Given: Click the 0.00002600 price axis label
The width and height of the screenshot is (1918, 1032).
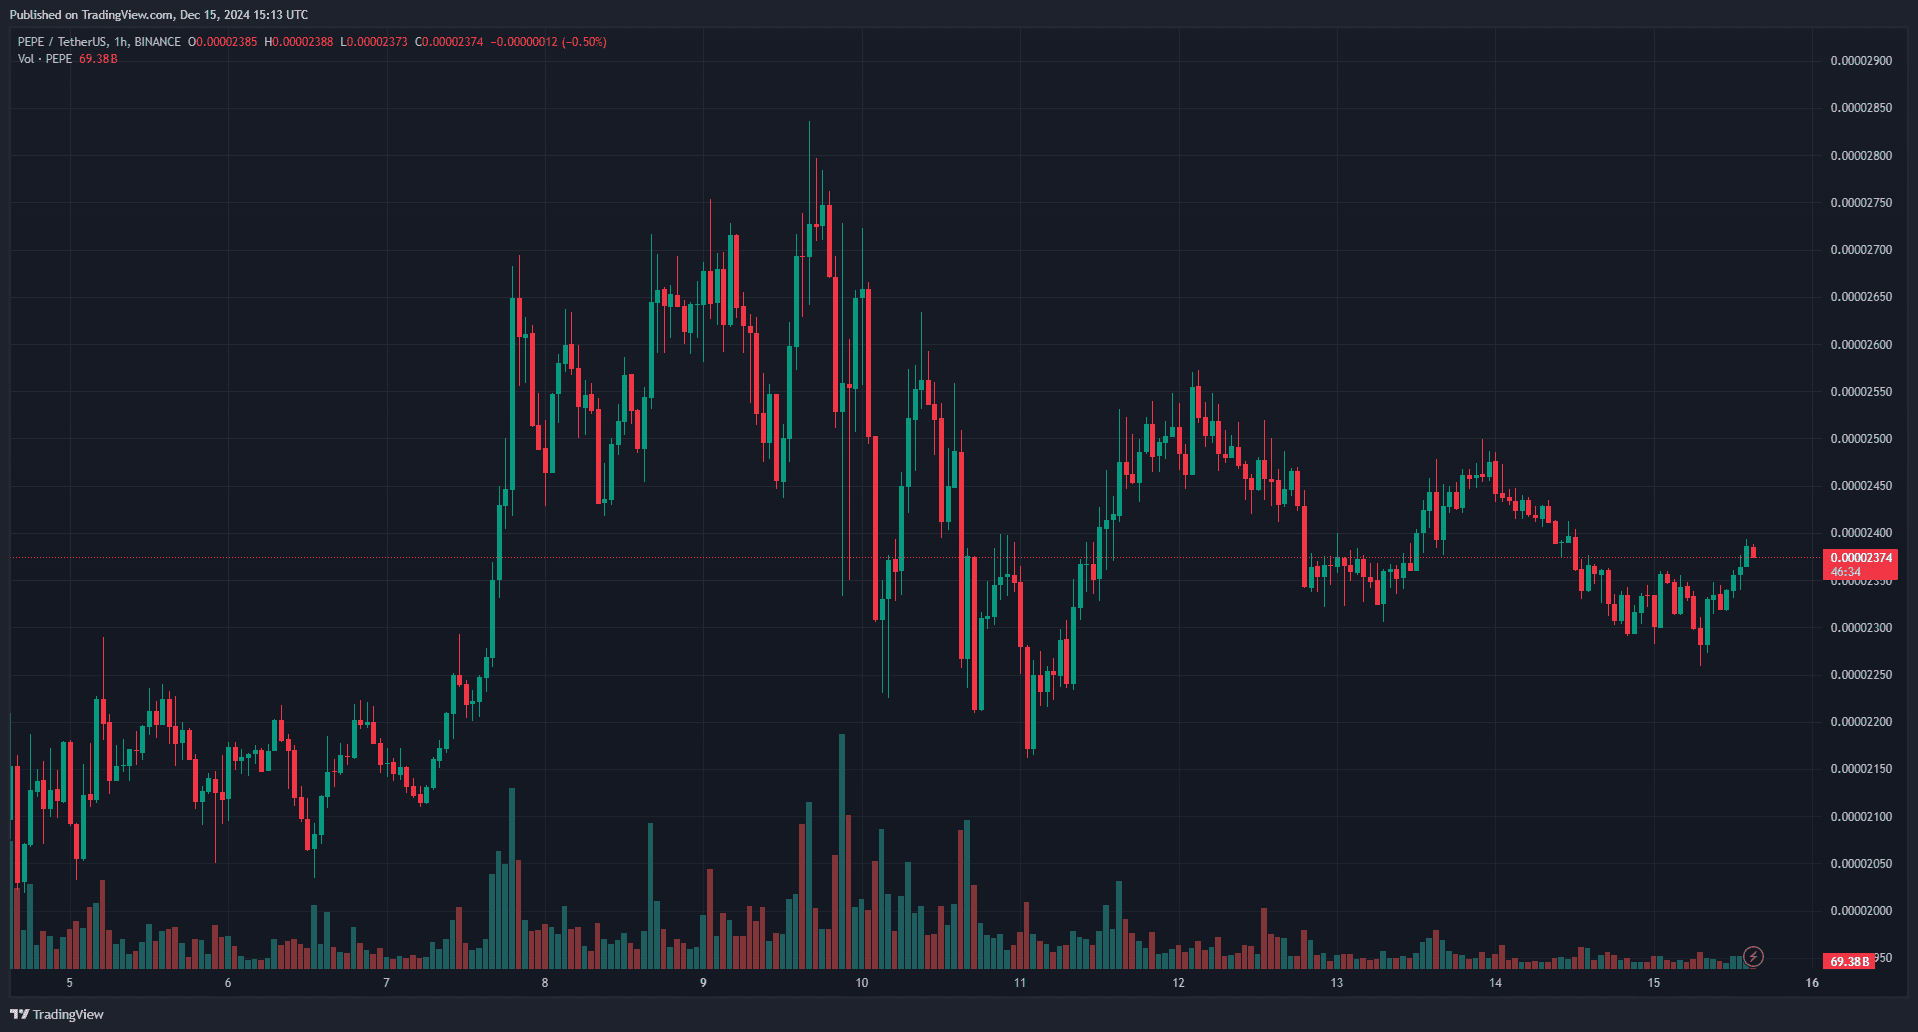Looking at the screenshot, I should [1861, 345].
